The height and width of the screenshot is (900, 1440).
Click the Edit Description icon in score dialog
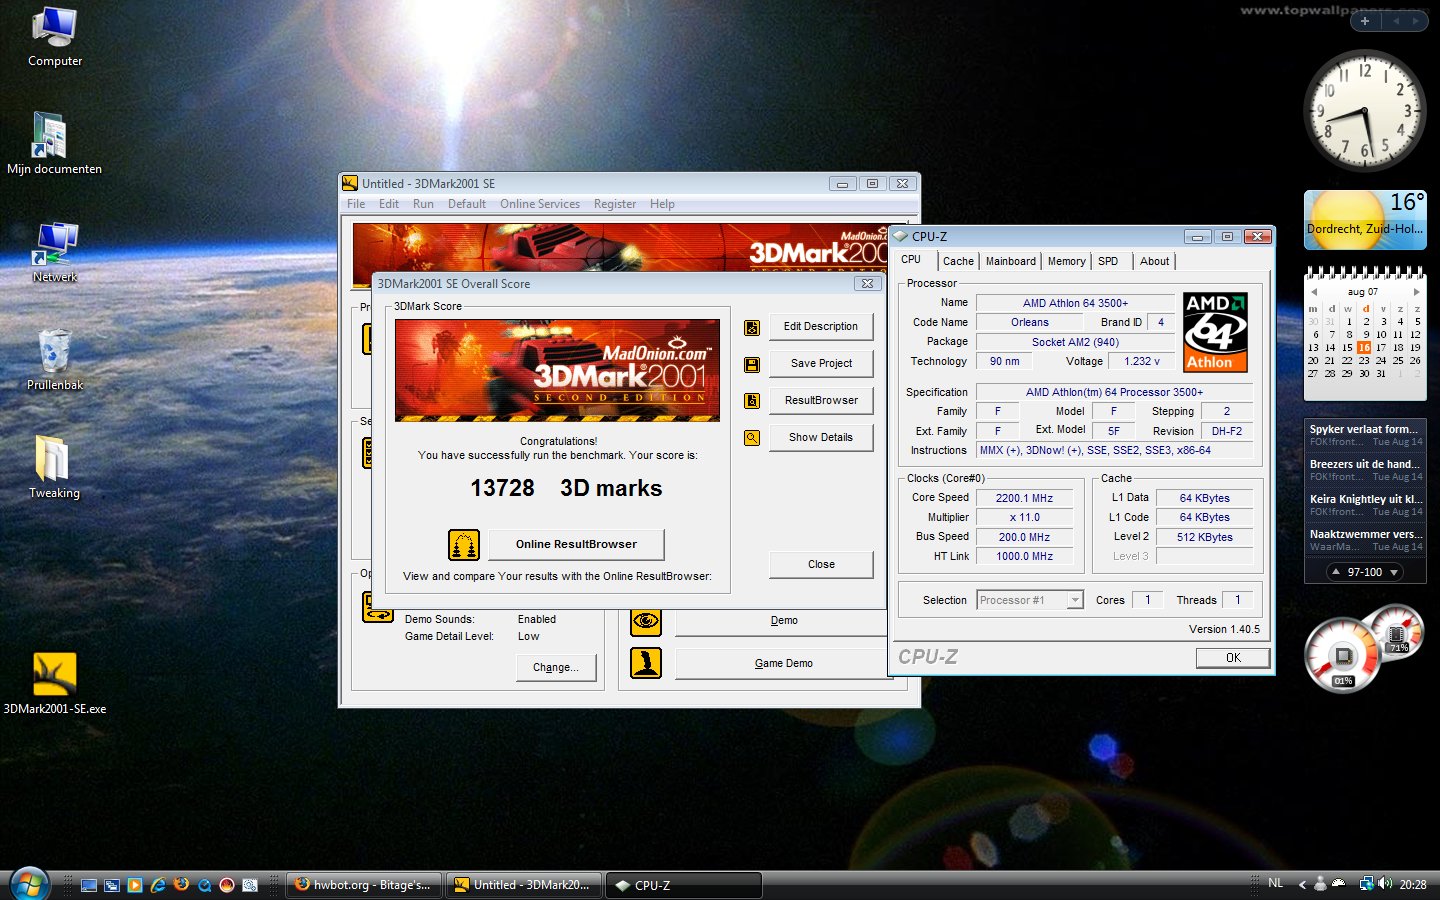[752, 327]
